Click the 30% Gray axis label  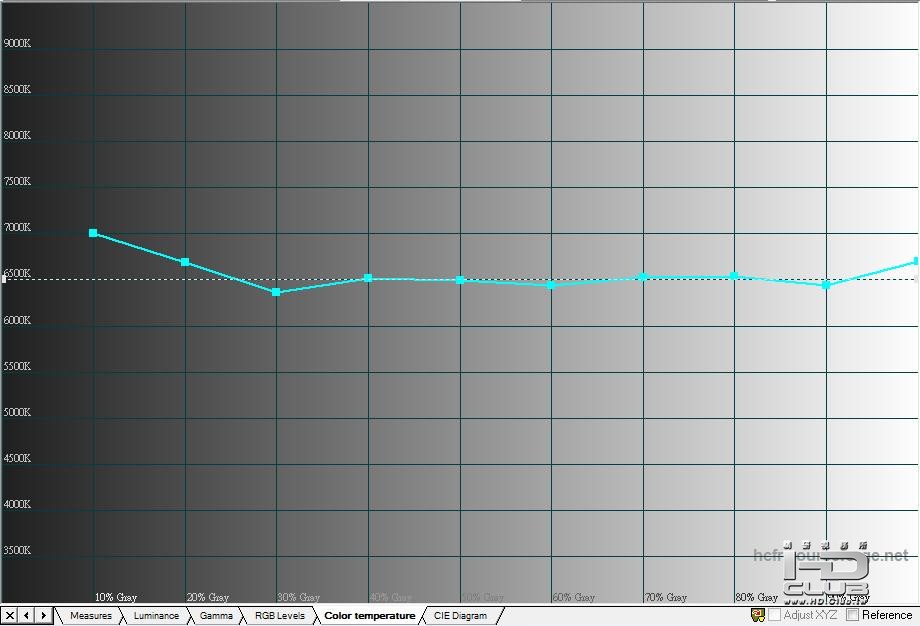(x=299, y=597)
